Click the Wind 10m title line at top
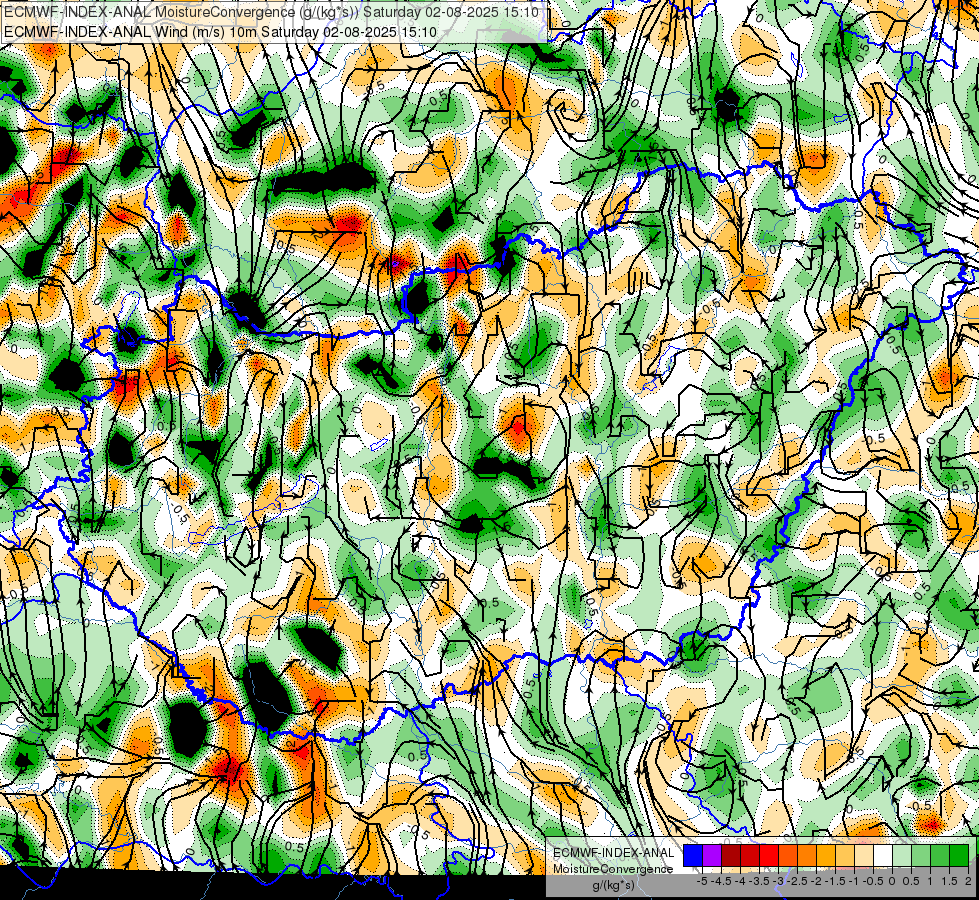Screen dimensions: 979x900 pyautogui.click(x=220, y=32)
